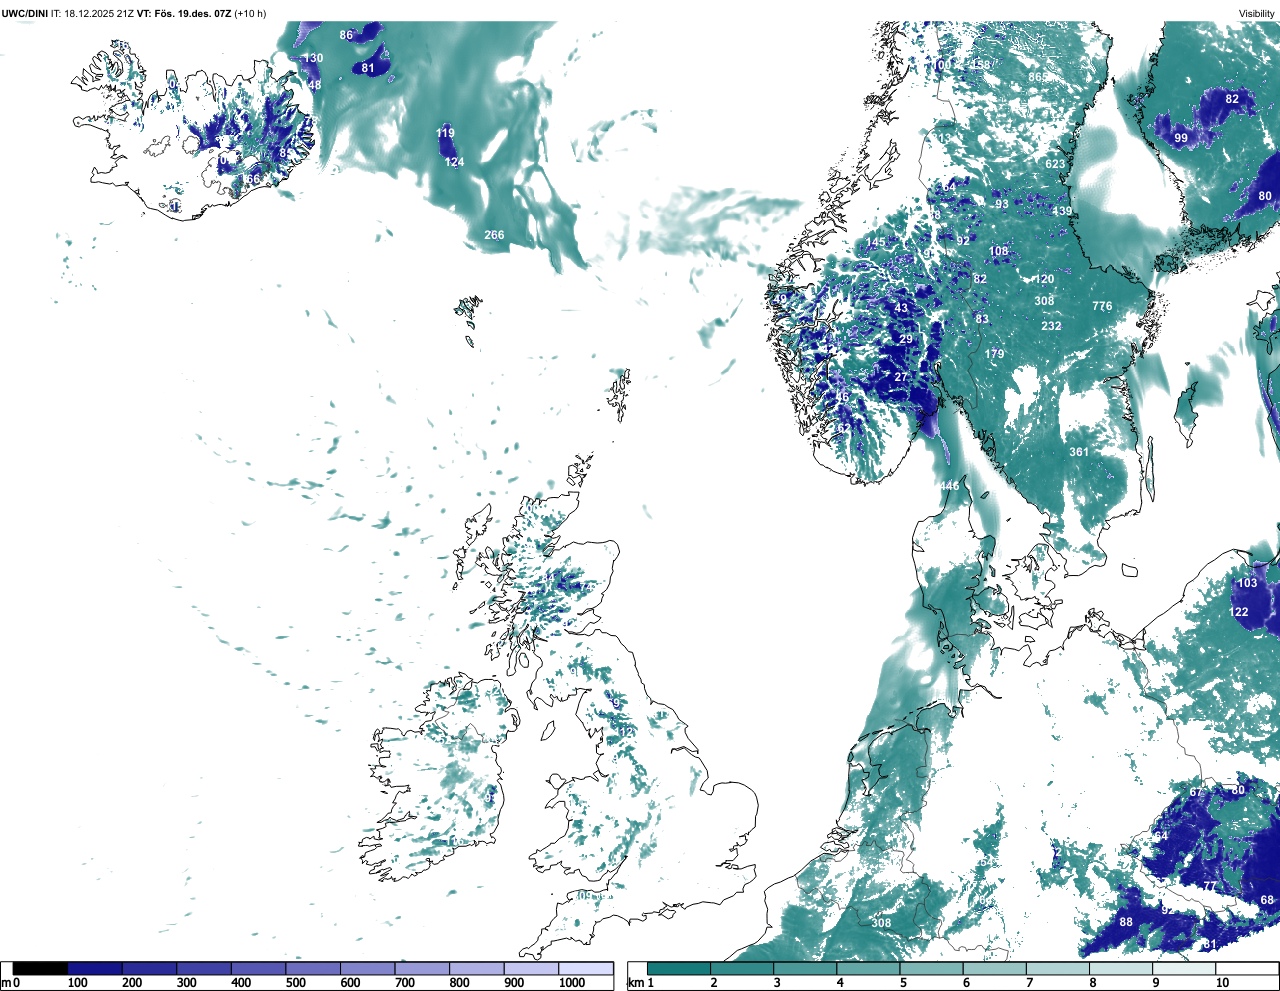Select the 5 tick label on km legend
1280x991 pixels.
[903, 983]
